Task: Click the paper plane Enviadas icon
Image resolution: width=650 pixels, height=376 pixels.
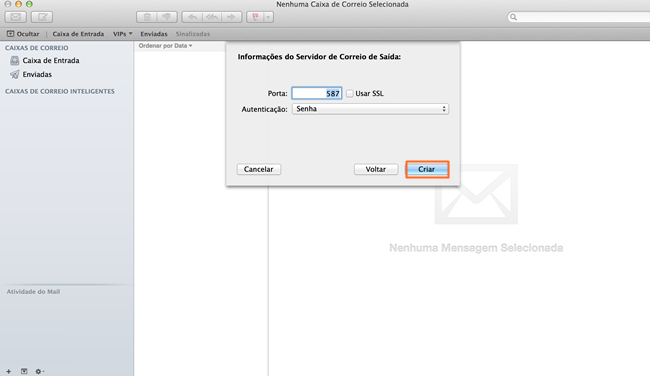Action: click(x=15, y=75)
